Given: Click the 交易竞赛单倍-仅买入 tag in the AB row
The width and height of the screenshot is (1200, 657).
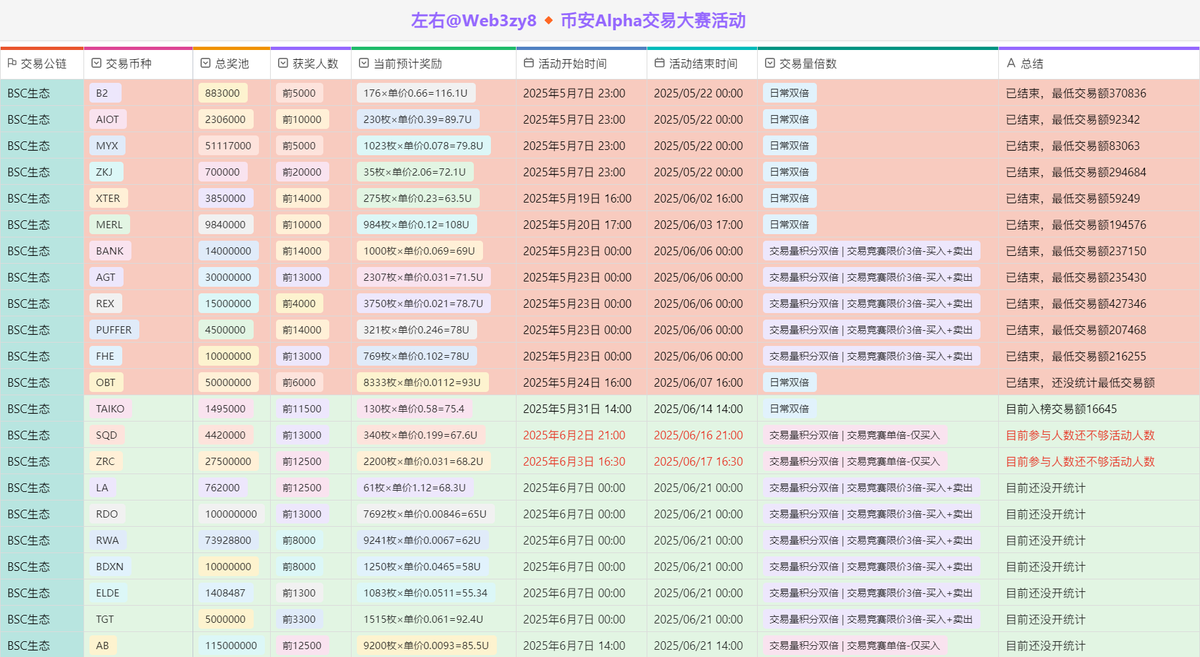Looking at the screenshot, I should (x=894, y=646).
